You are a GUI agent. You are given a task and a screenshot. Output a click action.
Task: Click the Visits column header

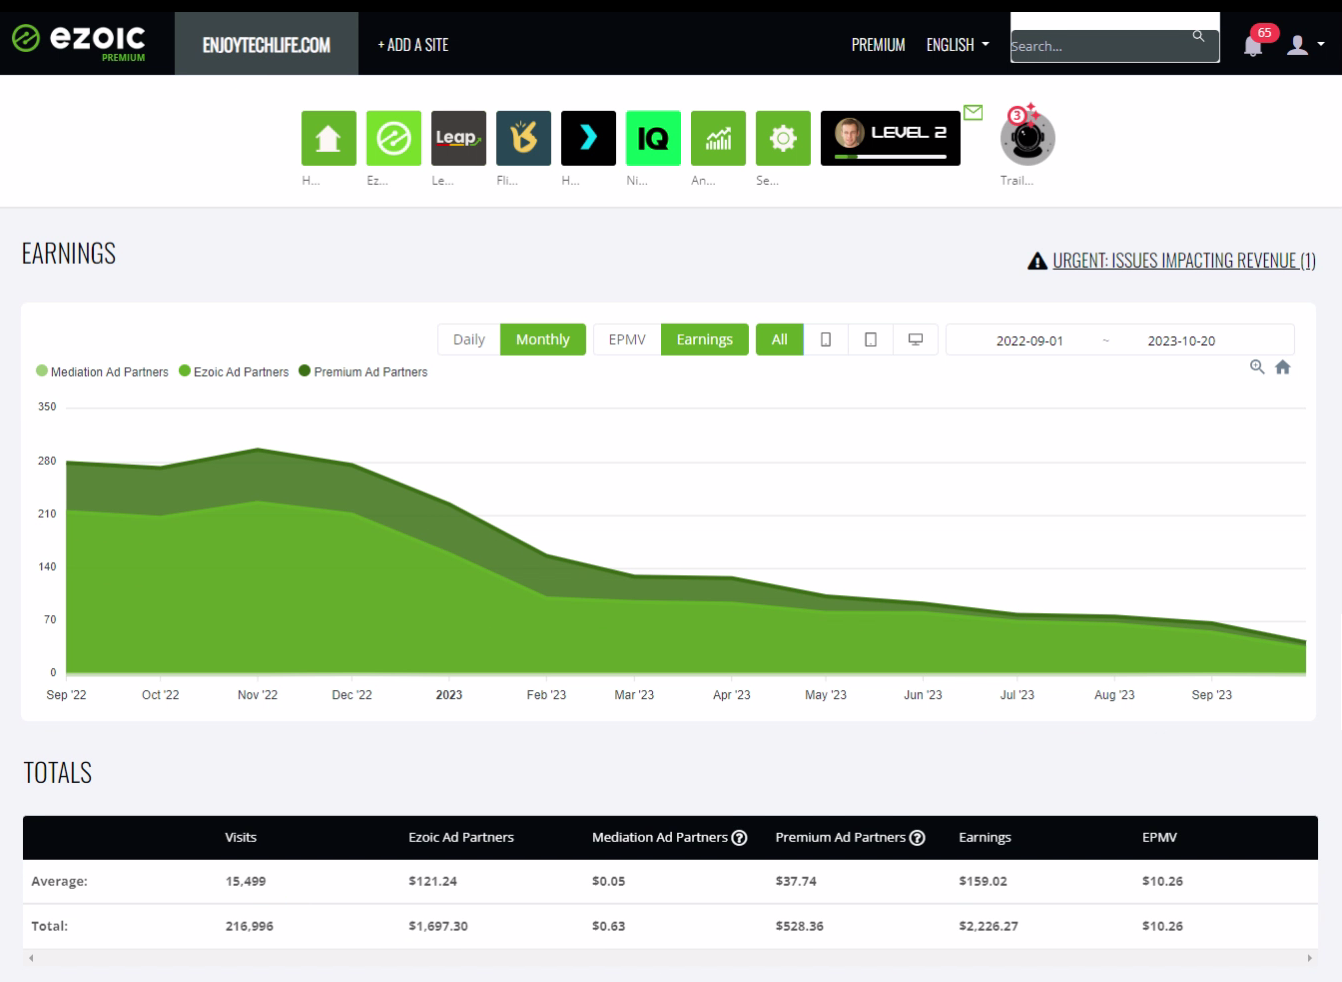[x=241, y=838]
